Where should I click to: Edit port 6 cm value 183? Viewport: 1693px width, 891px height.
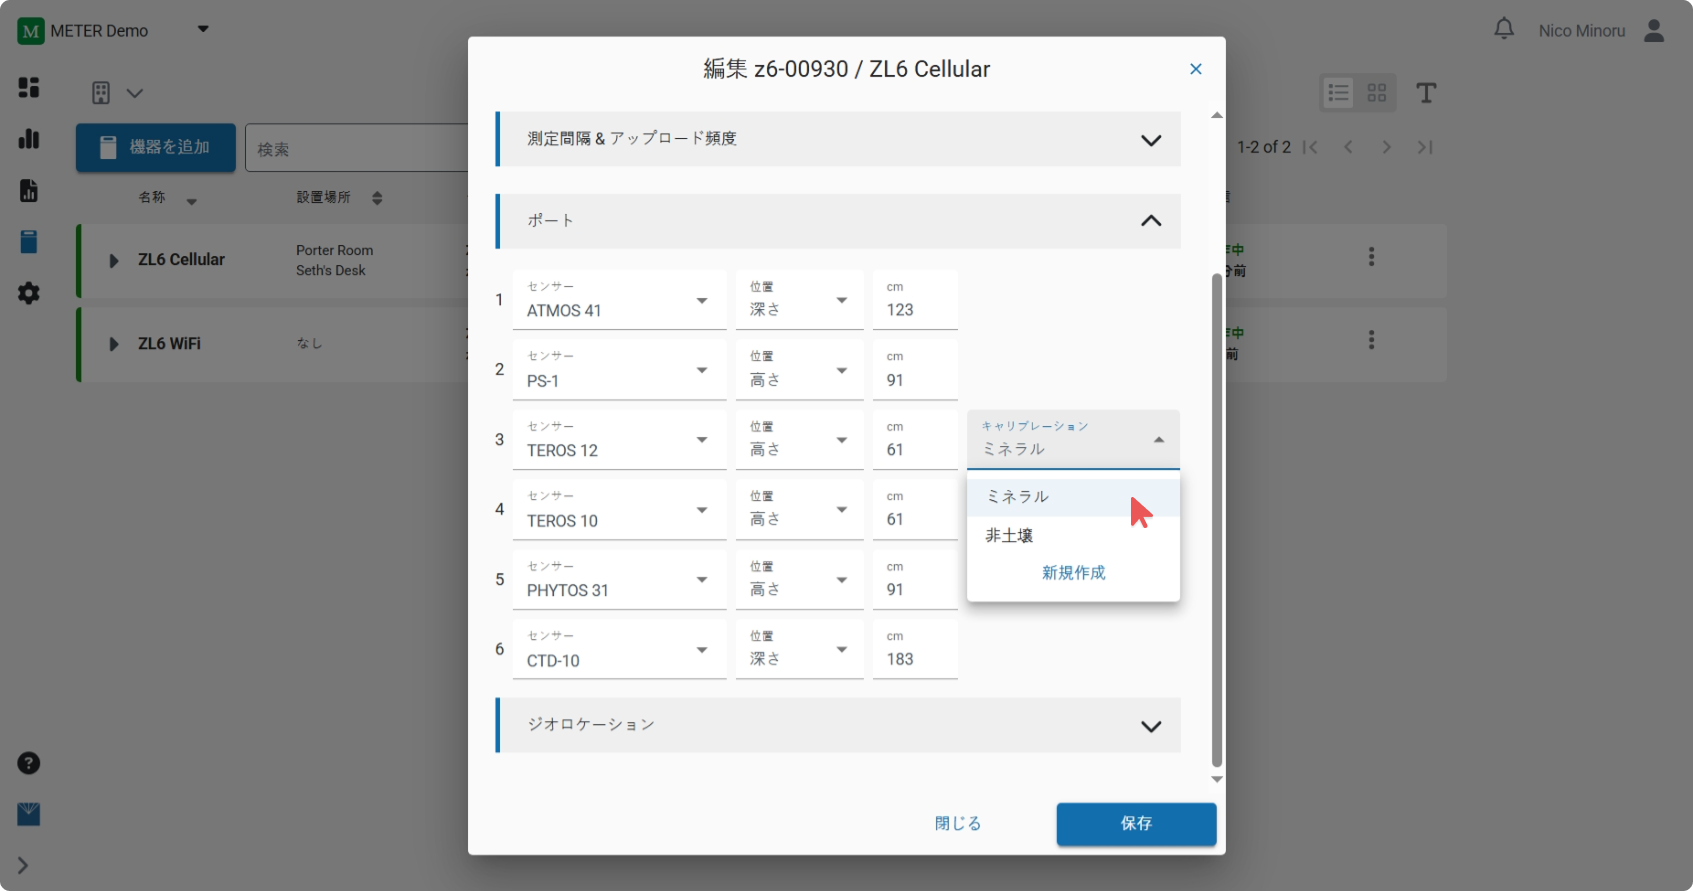(915, 650)
